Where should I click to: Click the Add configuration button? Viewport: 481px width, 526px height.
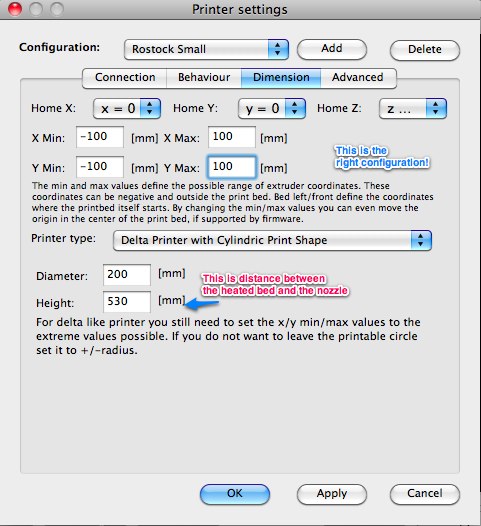point(332,49)
